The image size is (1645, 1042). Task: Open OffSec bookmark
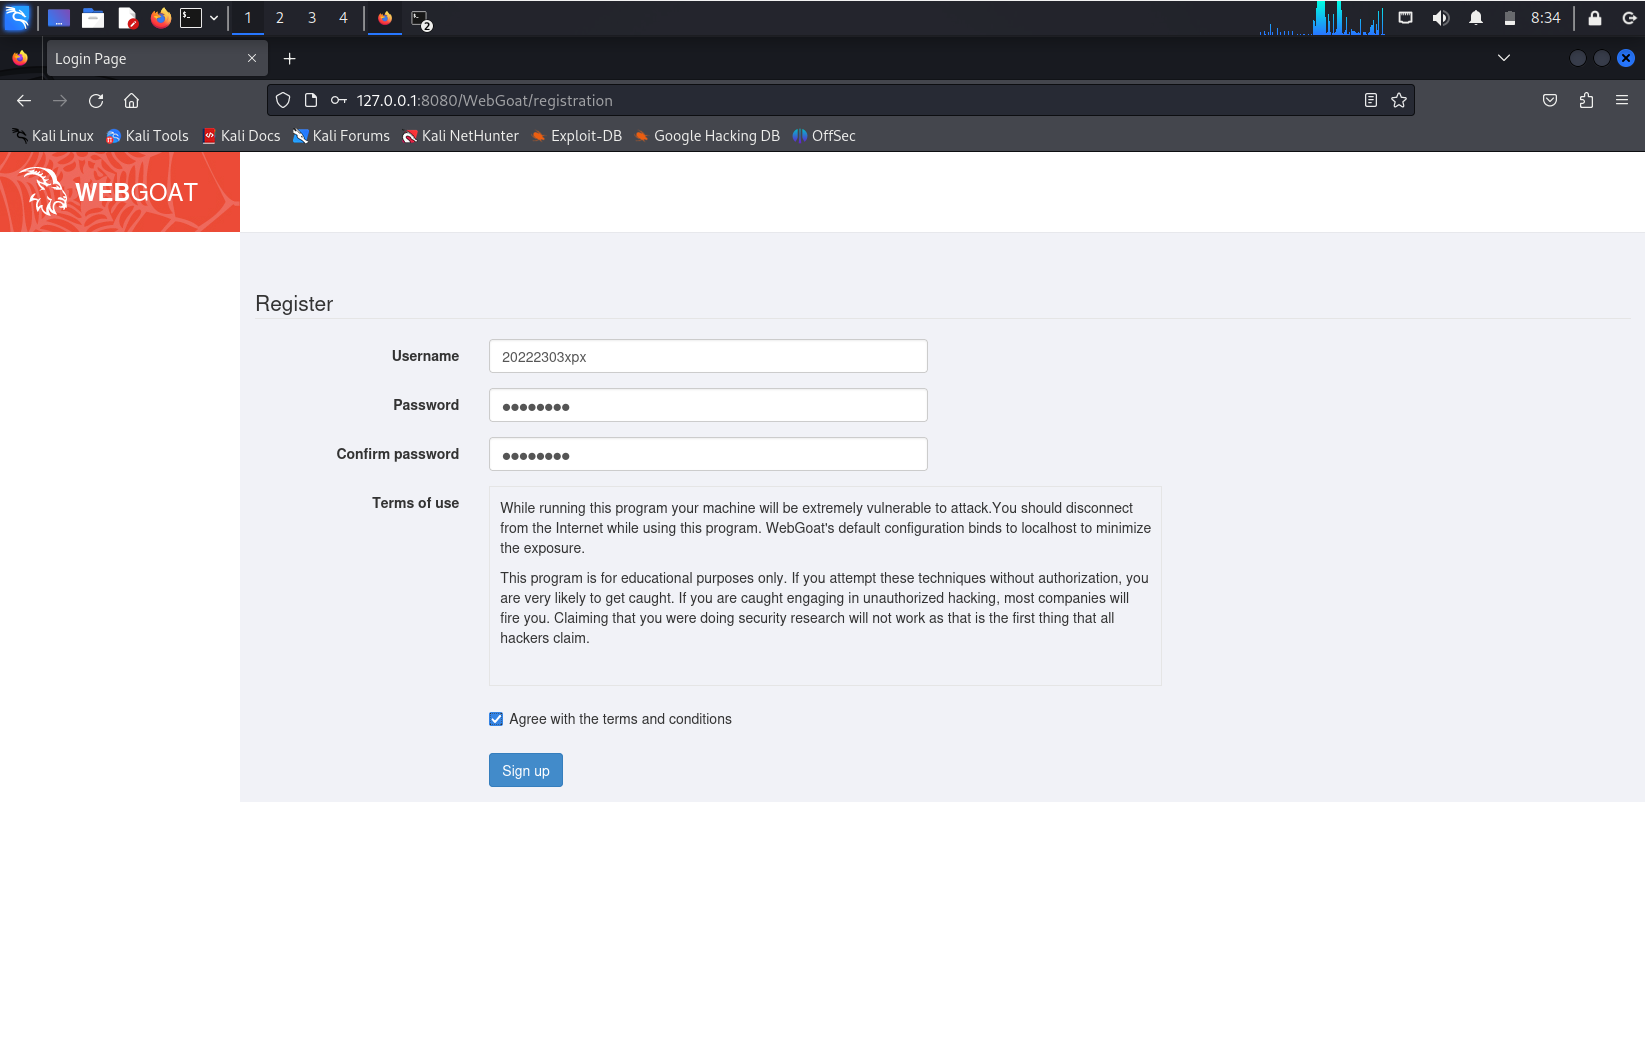click(824, 136)
